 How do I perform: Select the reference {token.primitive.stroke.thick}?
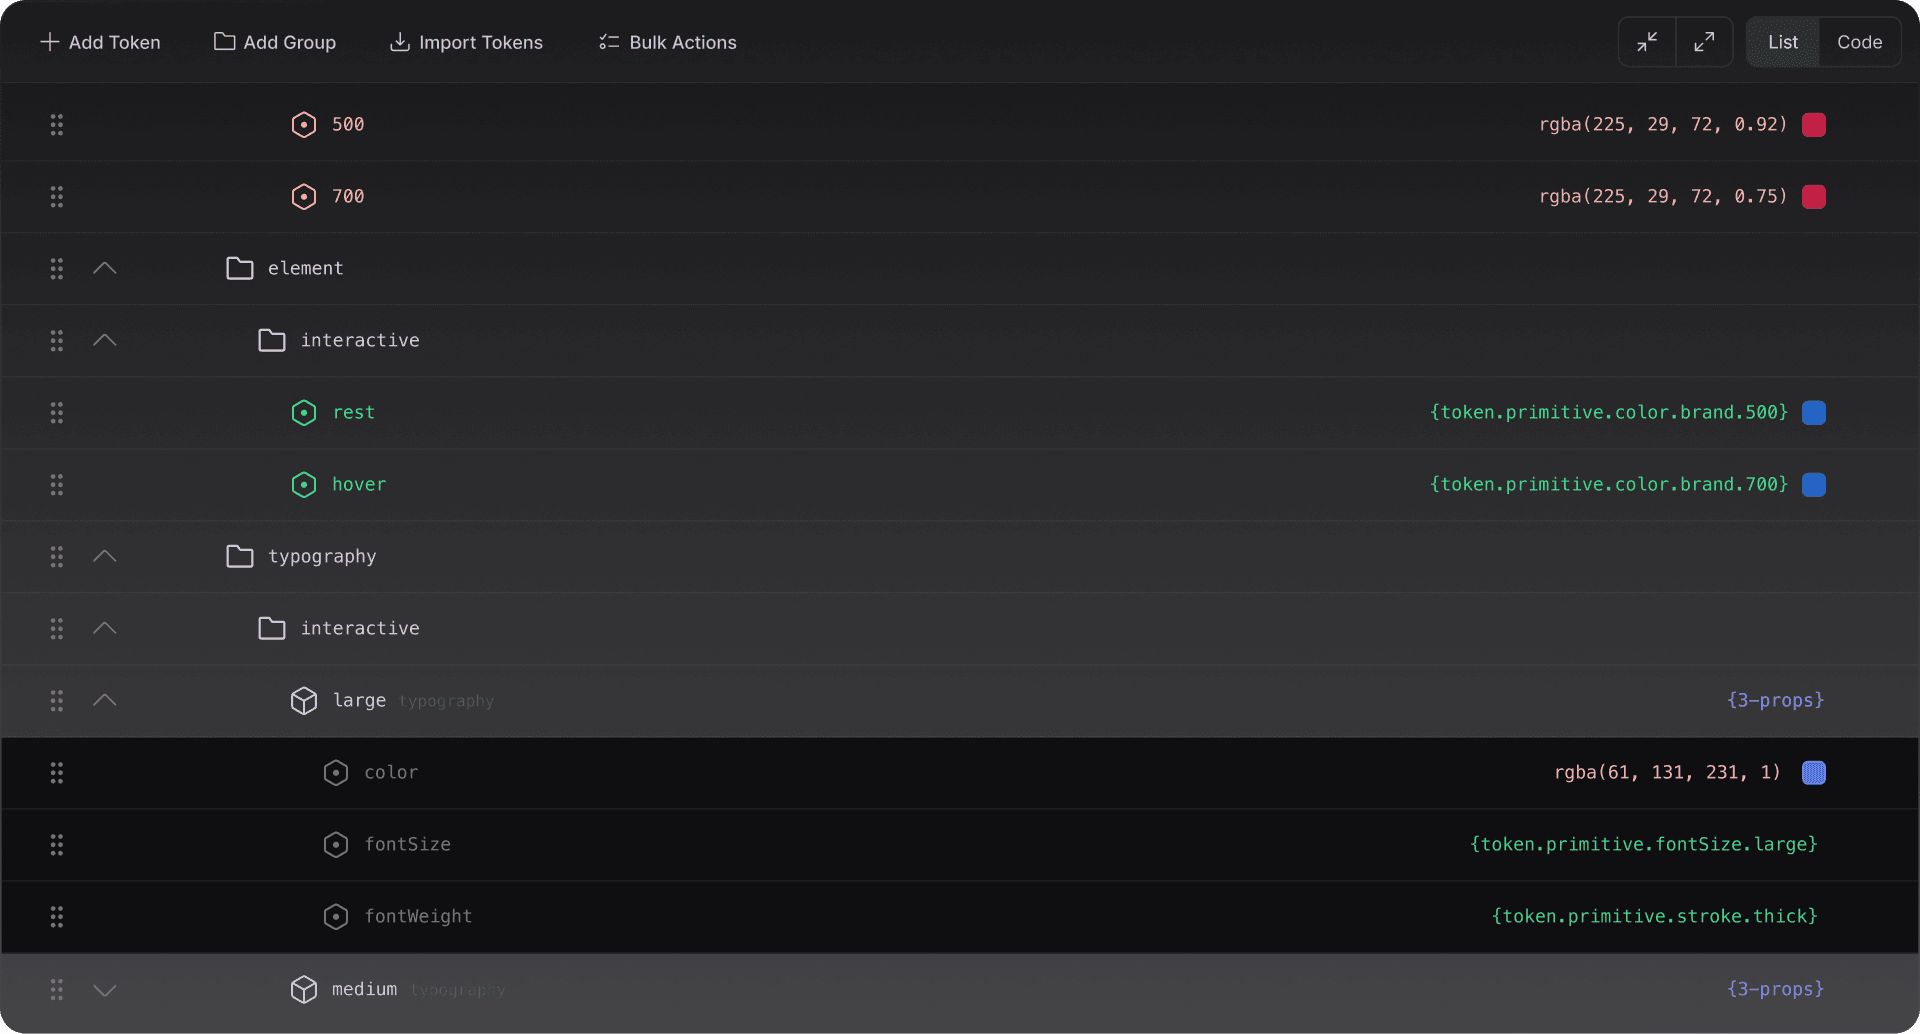tap(1655, 917)
